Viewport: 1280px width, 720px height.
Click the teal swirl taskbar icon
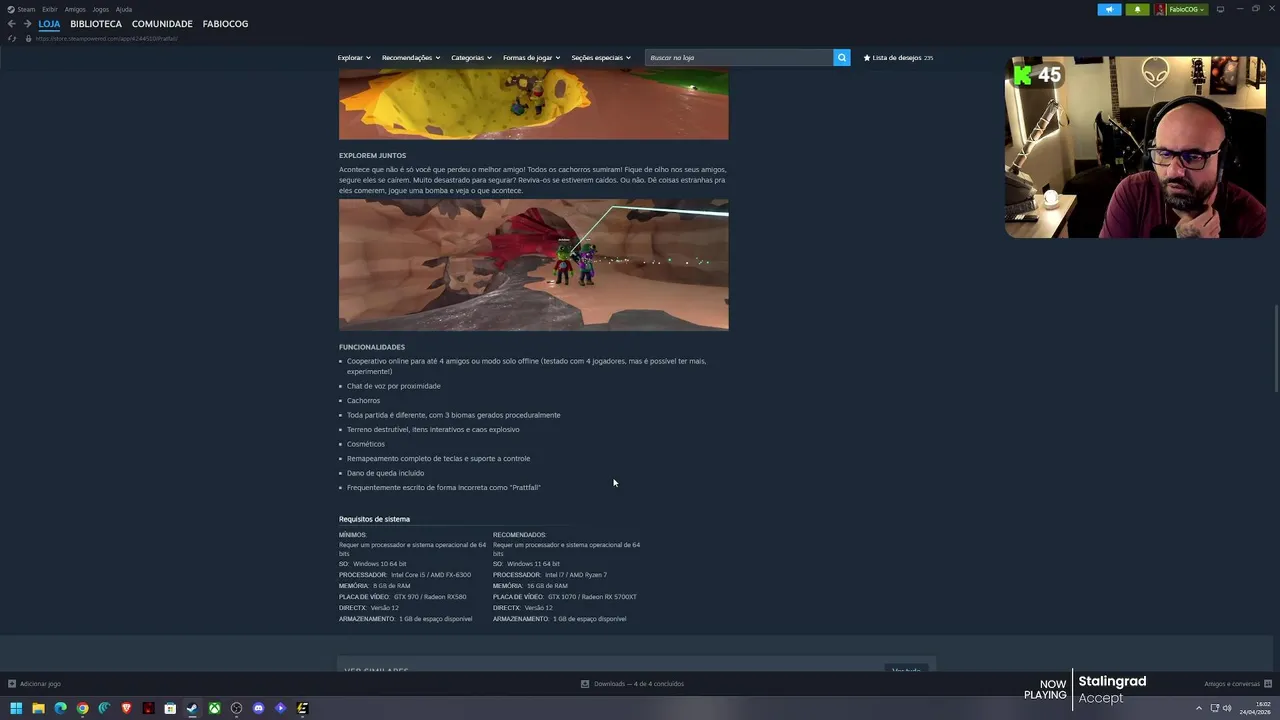tap(104, 708)
